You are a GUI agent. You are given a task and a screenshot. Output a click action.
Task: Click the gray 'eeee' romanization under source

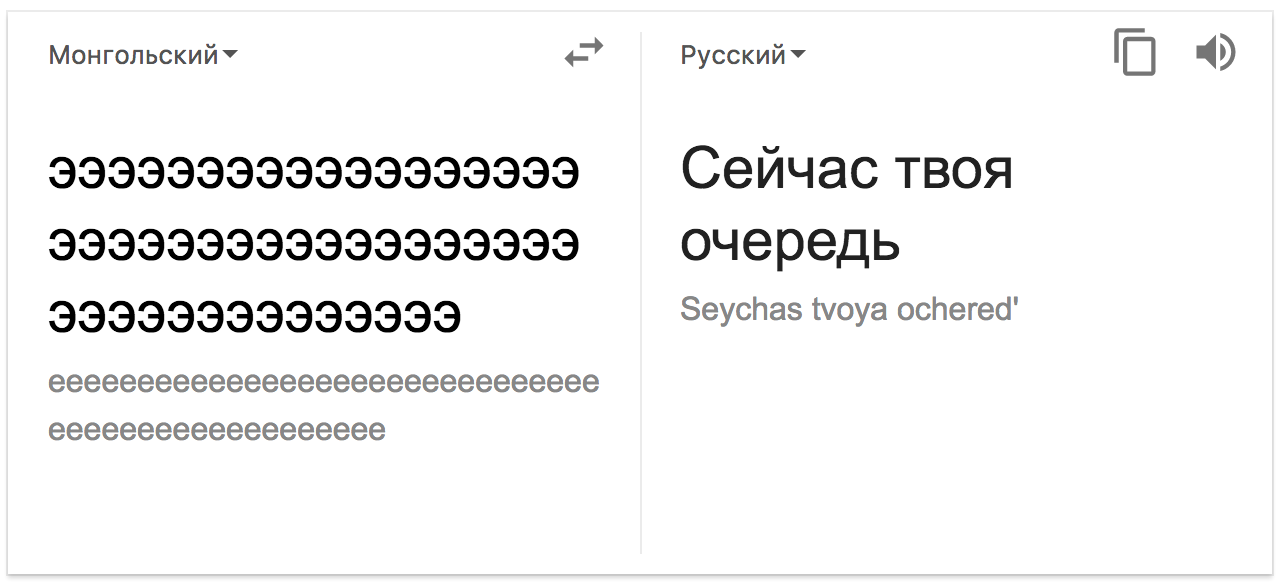click(323, 383)
